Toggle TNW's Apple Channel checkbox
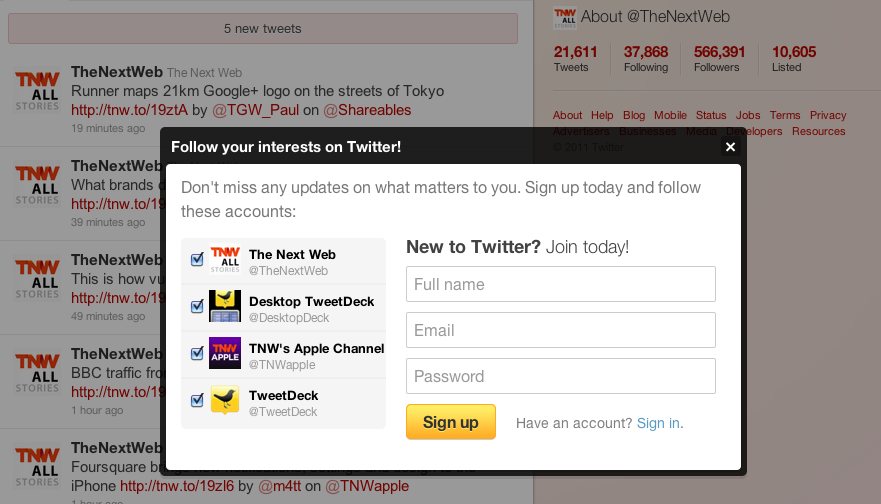The image size is (881, 504). 197,354
